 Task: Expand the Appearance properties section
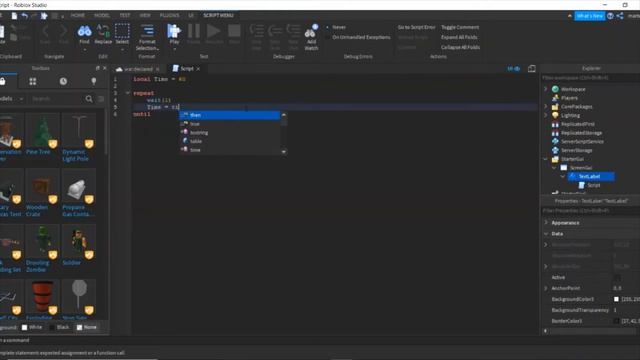pos(546,223)
